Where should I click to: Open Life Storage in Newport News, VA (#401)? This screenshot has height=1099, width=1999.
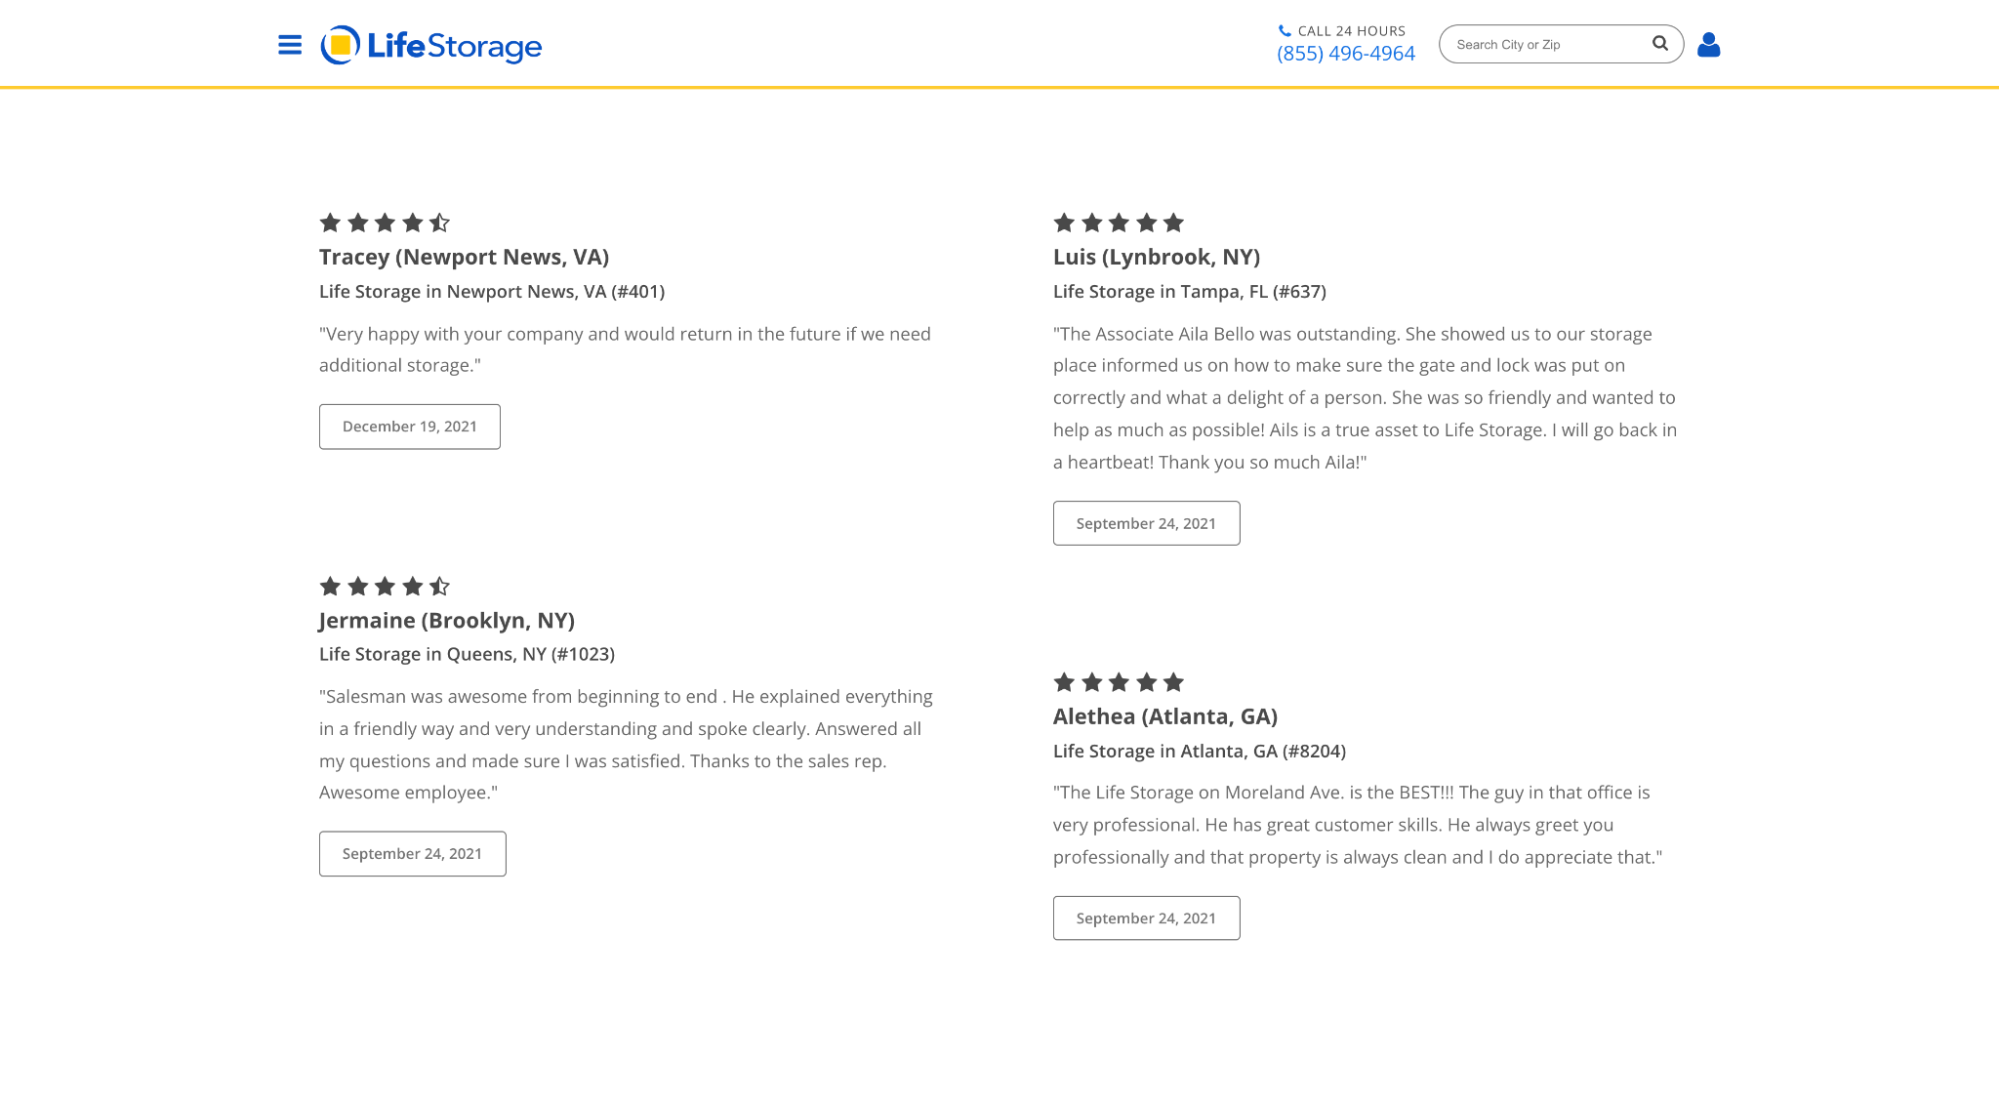point(492,291)
